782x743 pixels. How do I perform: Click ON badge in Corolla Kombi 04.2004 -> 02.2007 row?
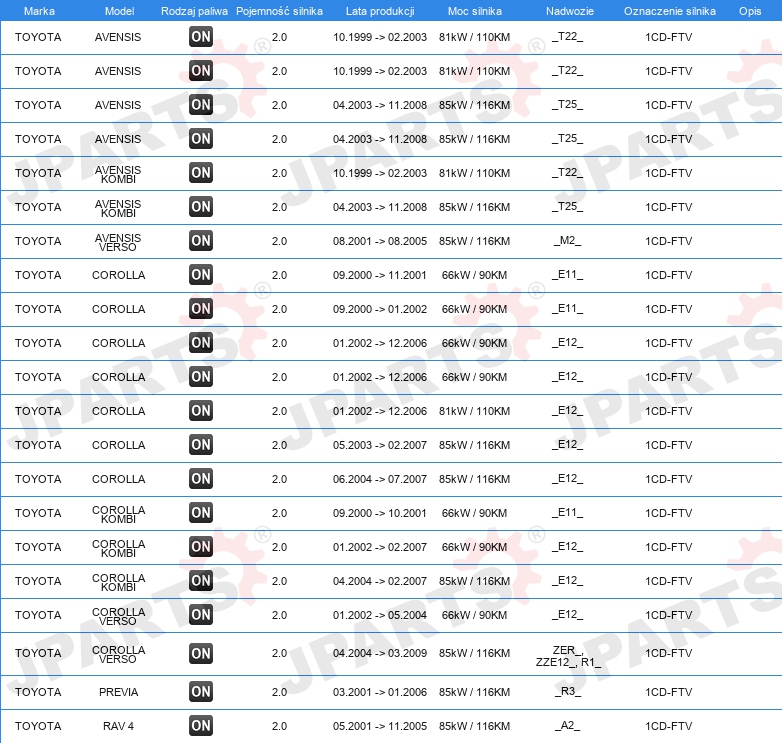point(201,580)
